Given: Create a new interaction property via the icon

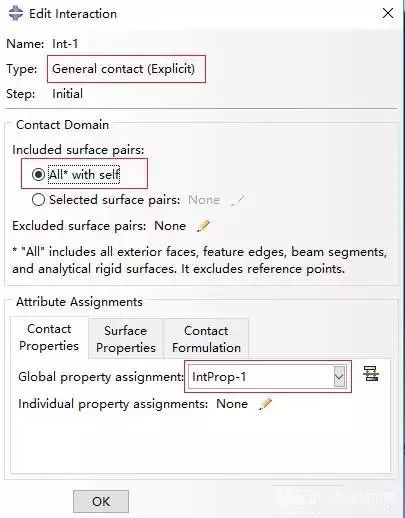Looking at the screenshot, I should point(371,374).
